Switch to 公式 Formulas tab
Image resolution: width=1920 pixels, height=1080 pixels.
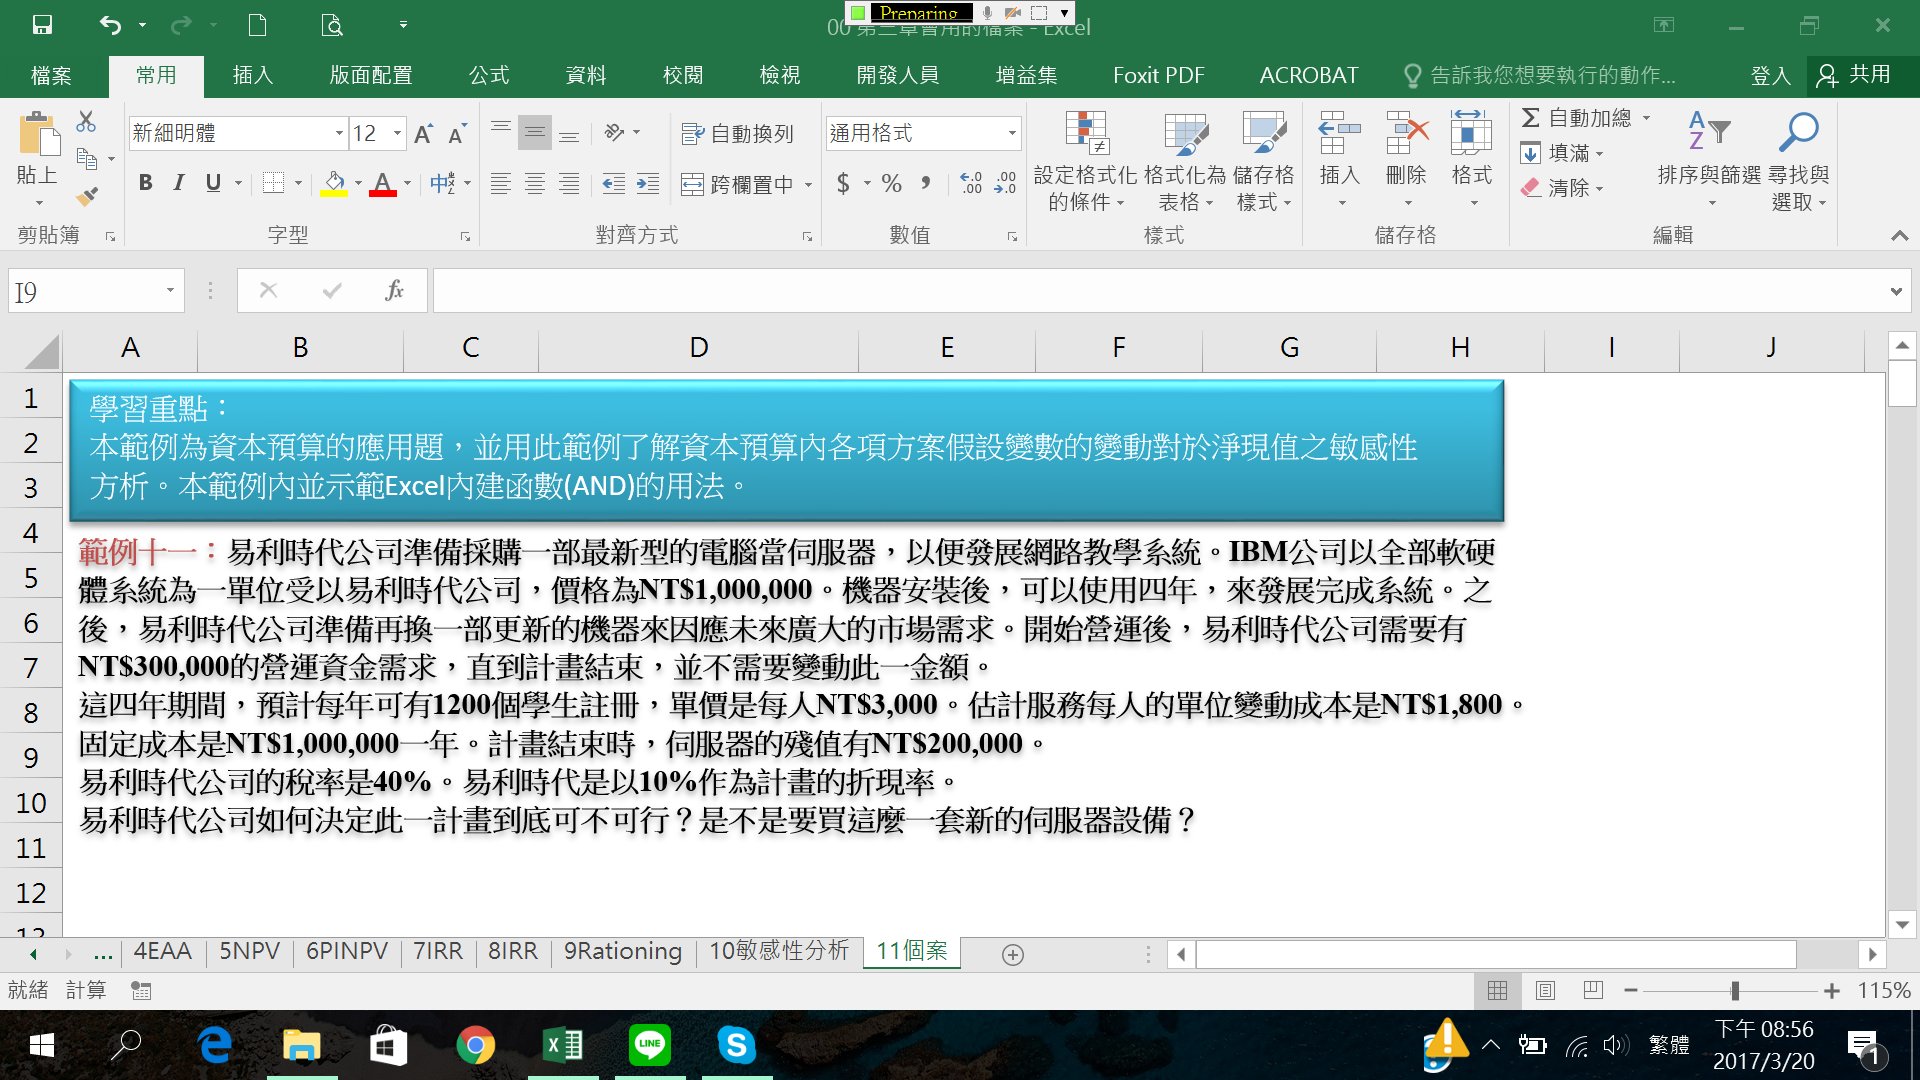(x=489, y=75)
